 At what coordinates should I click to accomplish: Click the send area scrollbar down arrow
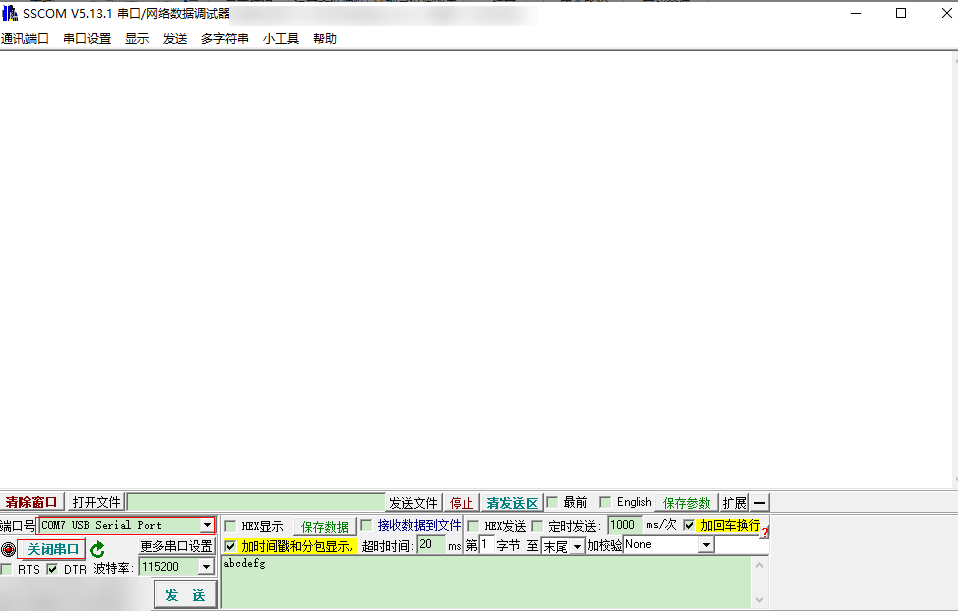(759, 599)
